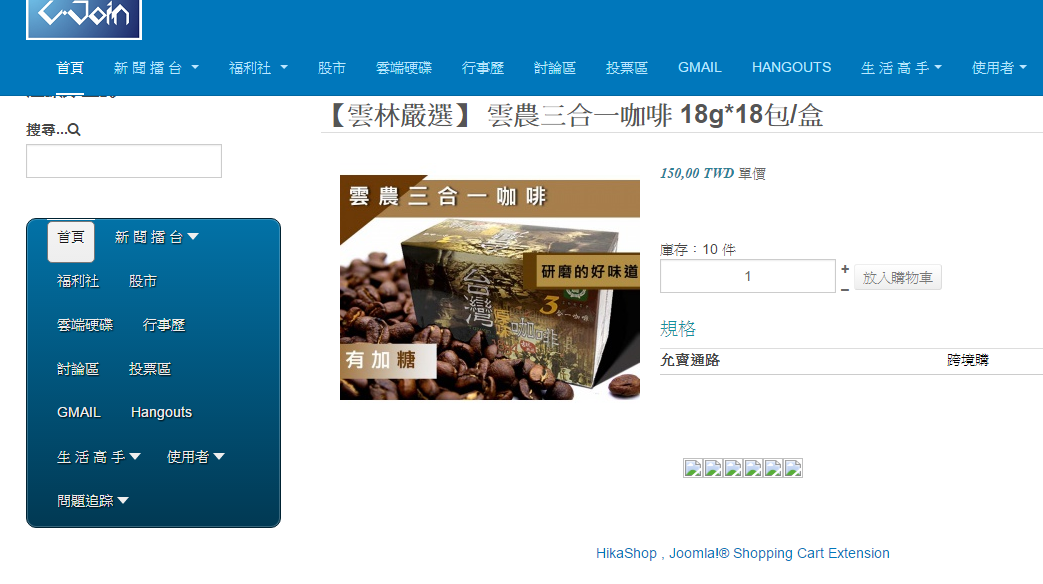Expand 新聞播台 dropdown in the top navigation
This screenshot has height=584, width=1043.
click(156, 68)
